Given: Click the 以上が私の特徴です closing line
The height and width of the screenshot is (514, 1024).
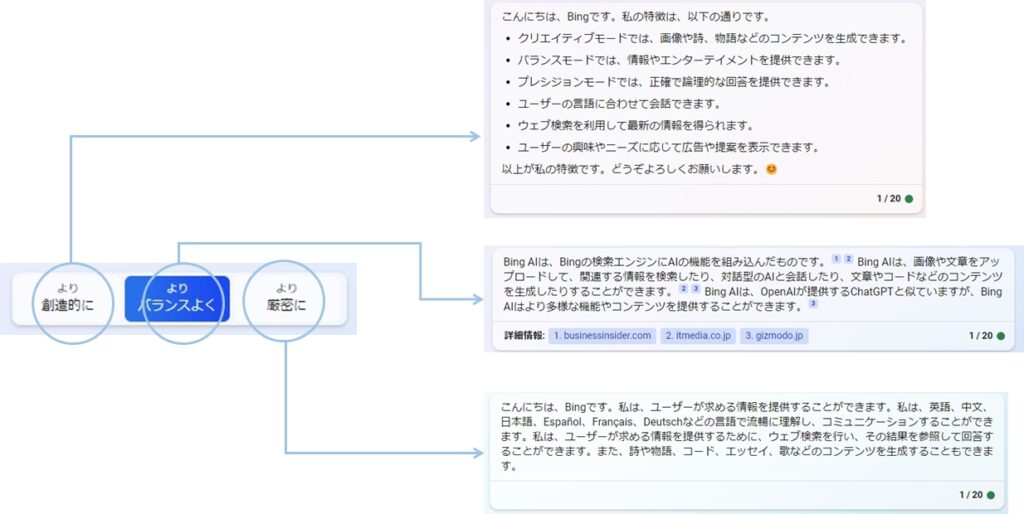Looking at the screenshot, I should (630, 169).
